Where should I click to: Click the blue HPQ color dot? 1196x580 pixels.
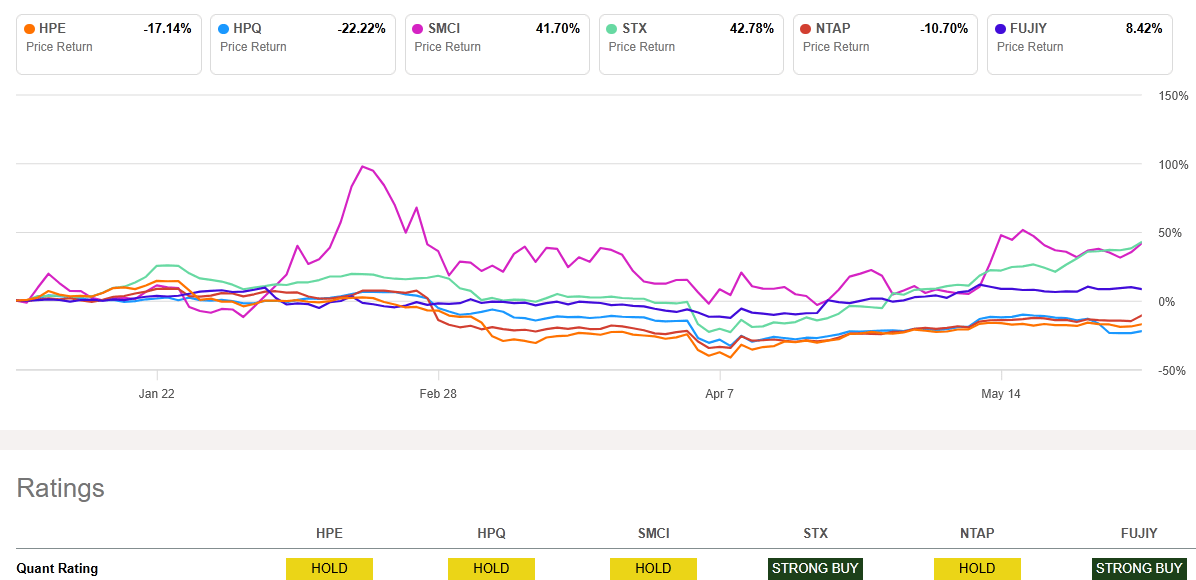[x=224, y=29]
